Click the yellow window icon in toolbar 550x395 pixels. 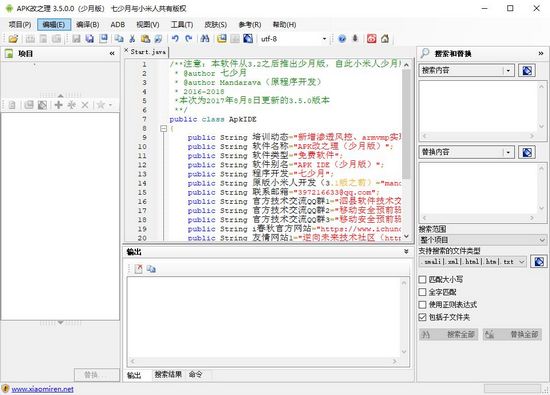pyautogui.click(x=222, y=39)
